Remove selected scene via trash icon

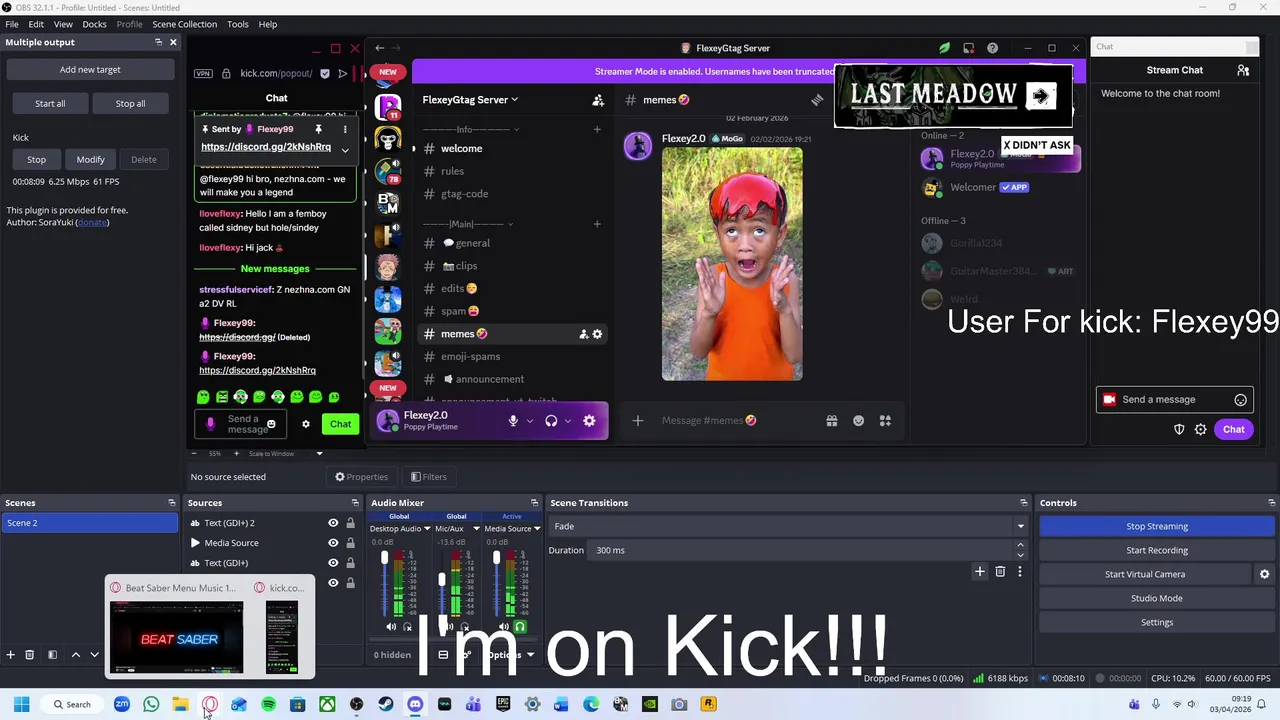coord(30,655)
